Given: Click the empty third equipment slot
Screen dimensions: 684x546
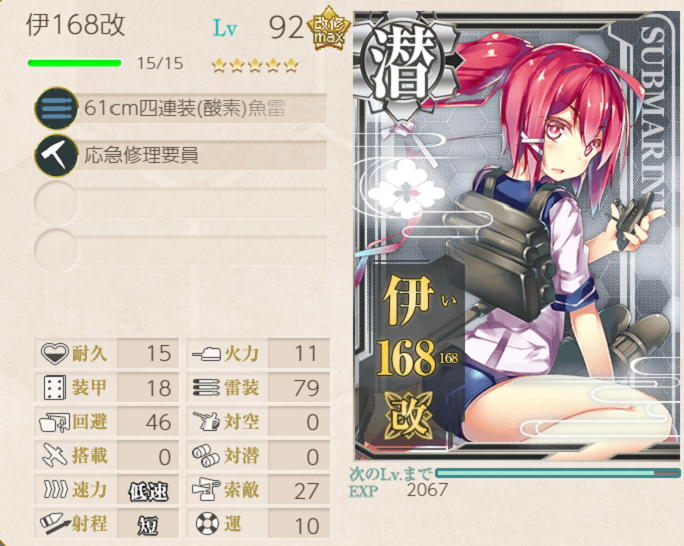Looking at the screenshot, I should click(181, 203).
